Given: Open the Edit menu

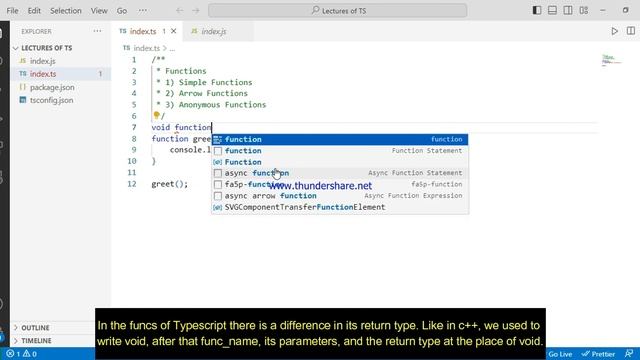Looking at the screenshot, I should (34, 11).
